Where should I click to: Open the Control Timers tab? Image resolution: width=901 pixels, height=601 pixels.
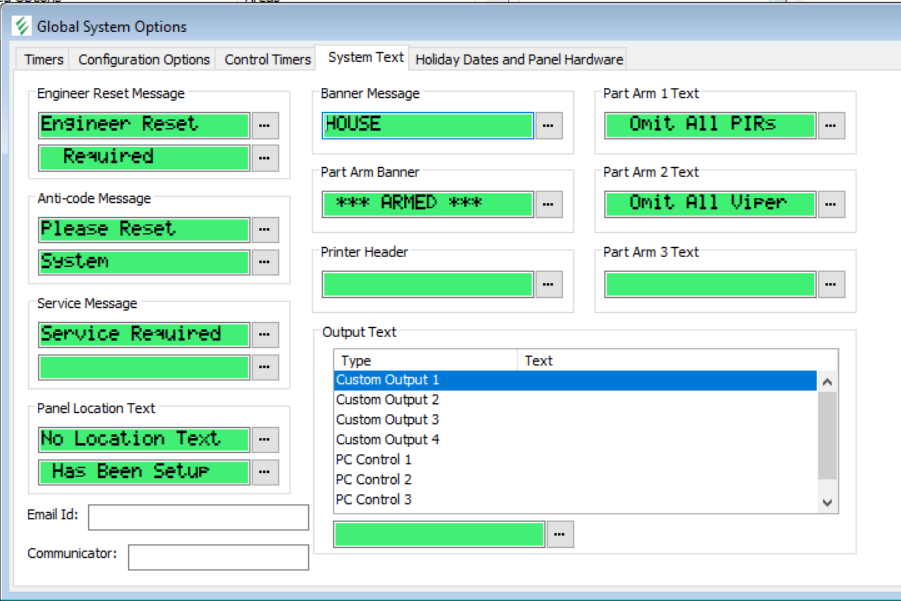pyautogui.click(x=267, y=59)
